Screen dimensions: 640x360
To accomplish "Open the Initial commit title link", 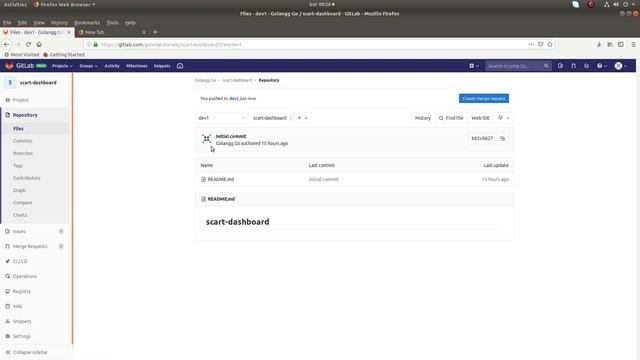I will click(x=231, y=136).
